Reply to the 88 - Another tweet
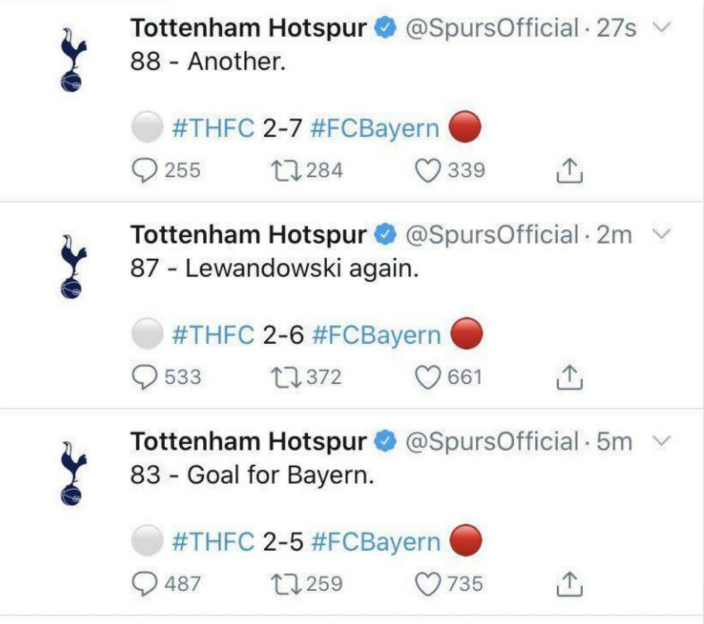 145,171
